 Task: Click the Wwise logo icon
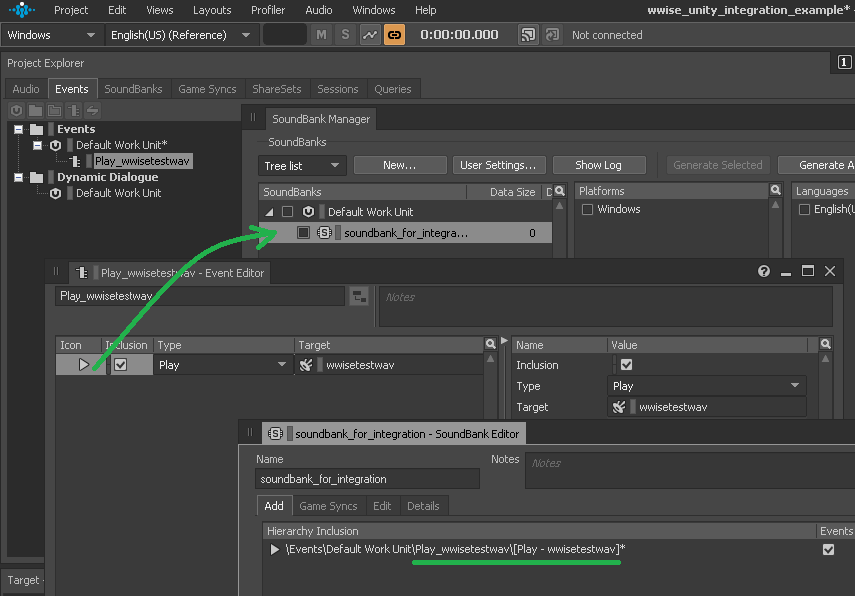[22, 10]
